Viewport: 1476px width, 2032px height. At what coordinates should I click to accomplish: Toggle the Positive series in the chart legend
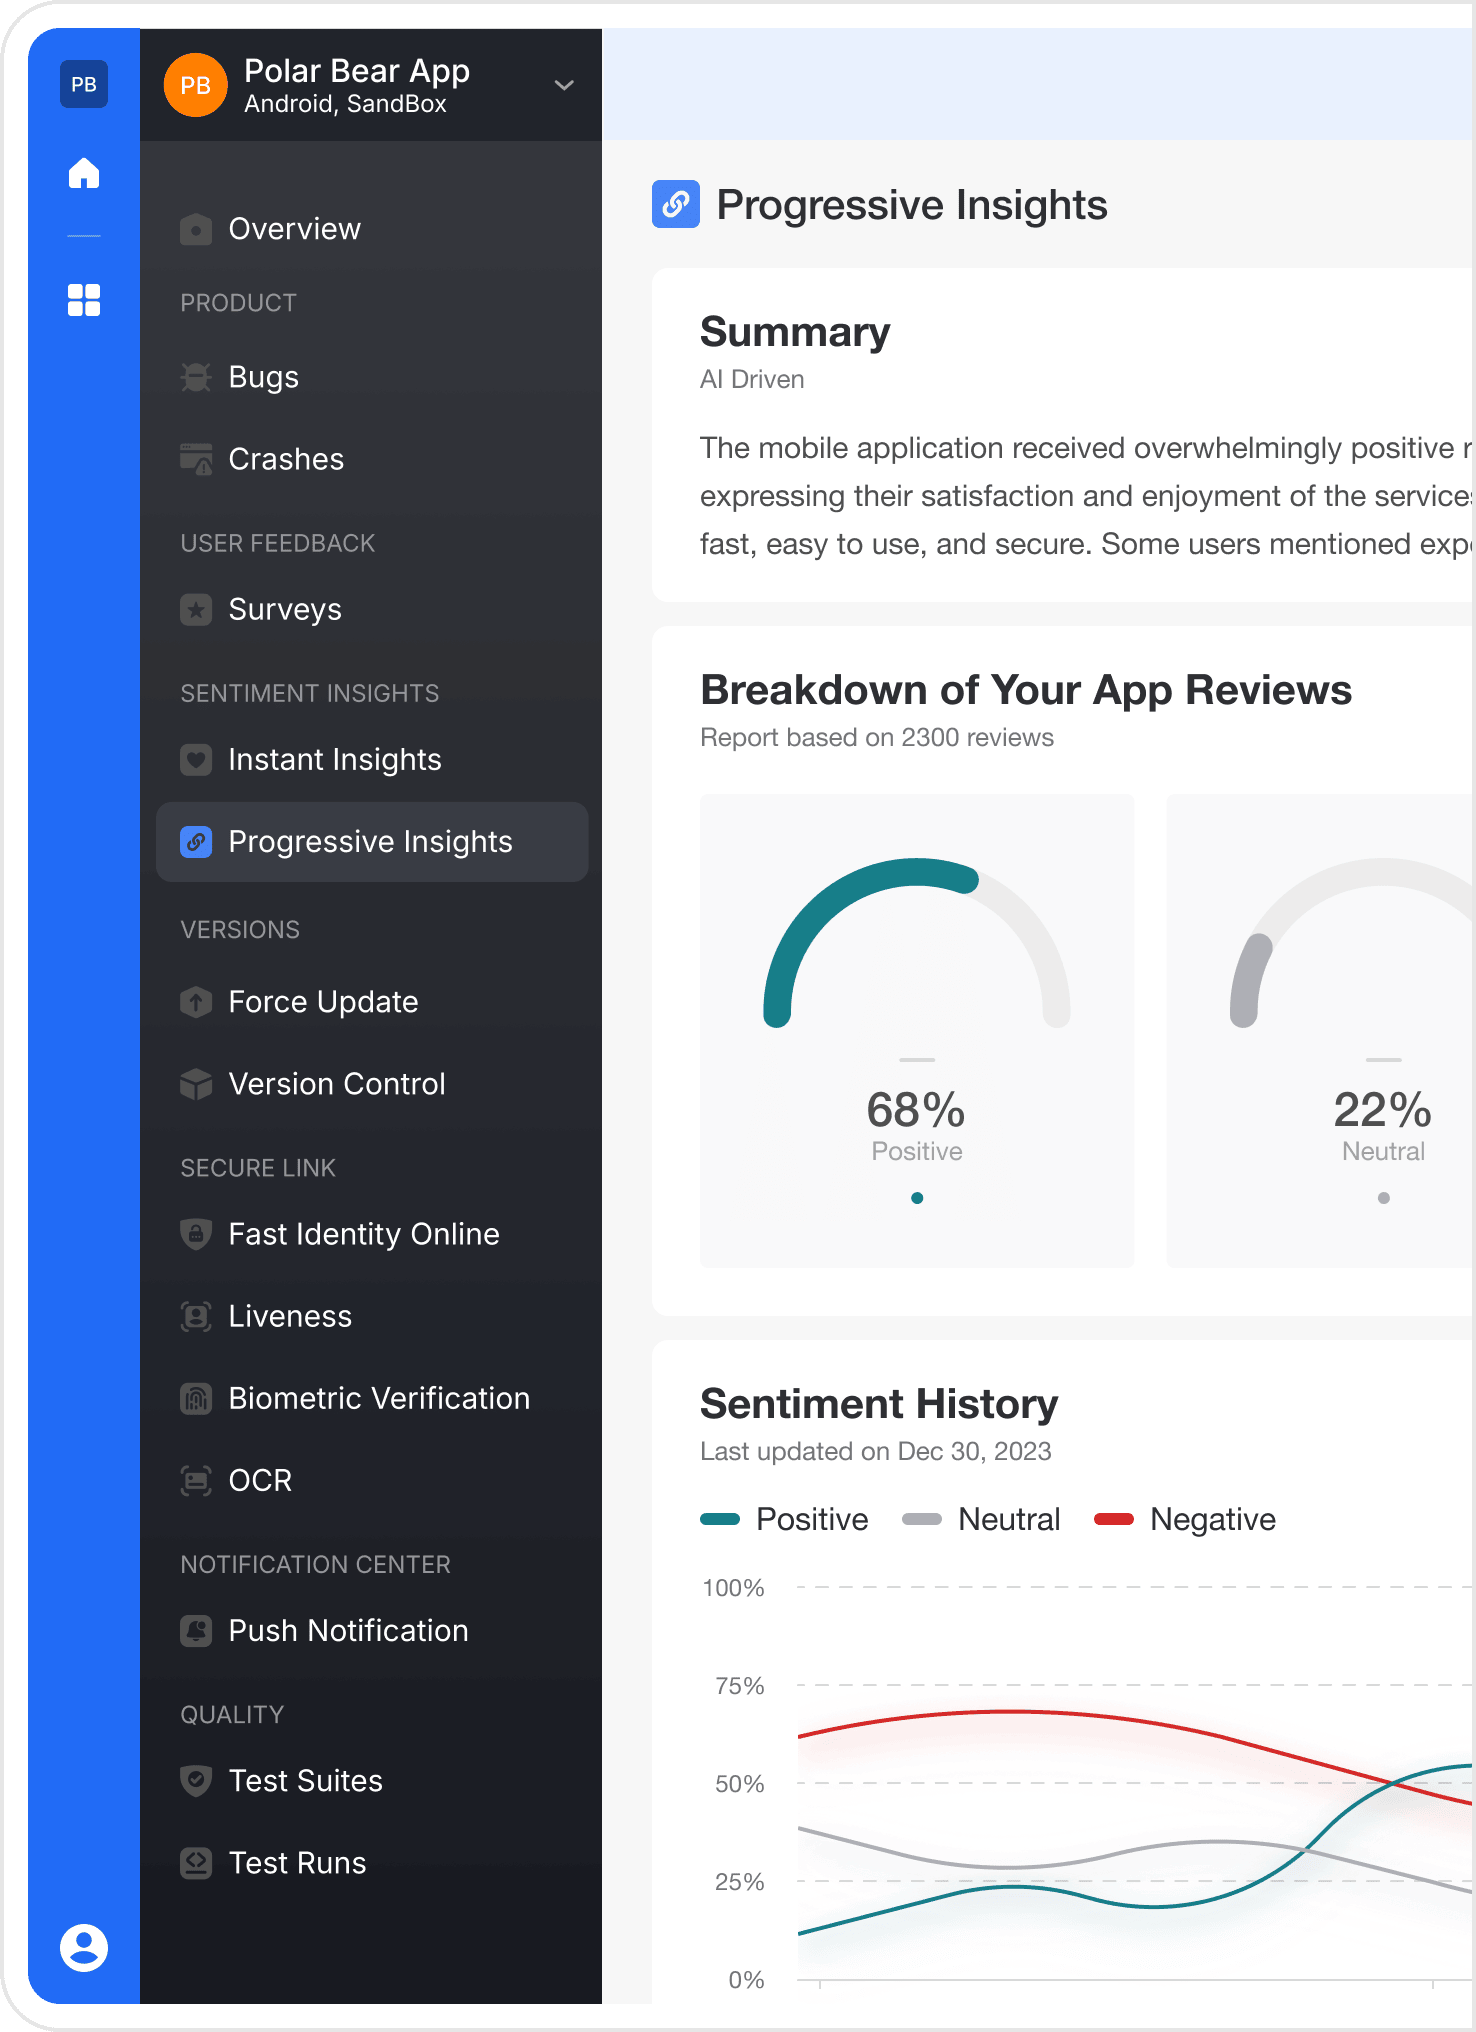[x=785, y=1519]
